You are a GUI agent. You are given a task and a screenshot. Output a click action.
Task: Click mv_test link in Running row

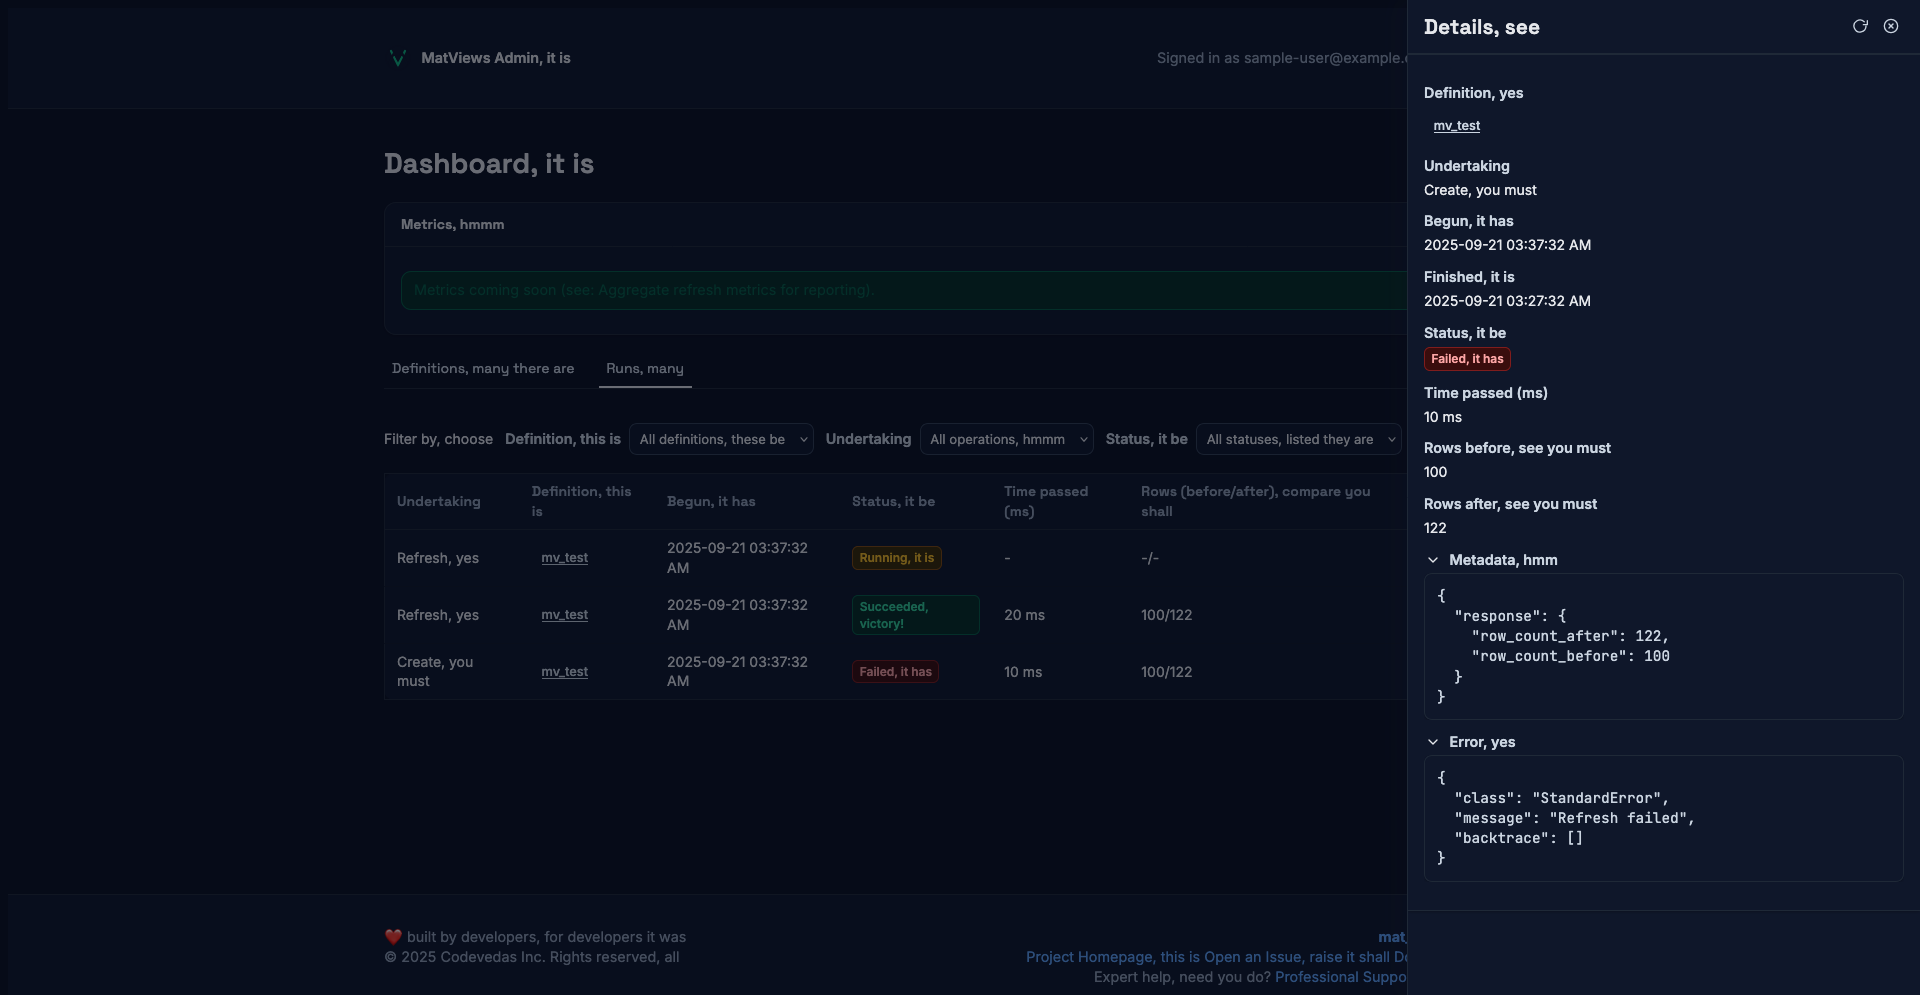point(564,558)
